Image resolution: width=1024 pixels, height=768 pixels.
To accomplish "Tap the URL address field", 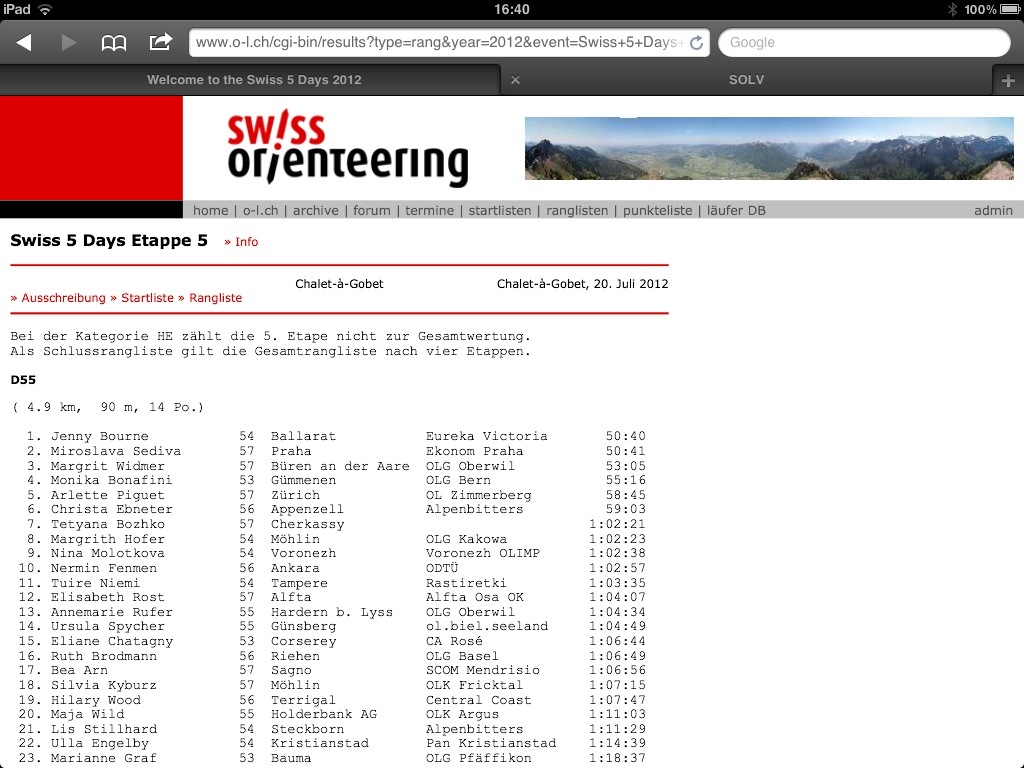I will (x=438, y=43).
